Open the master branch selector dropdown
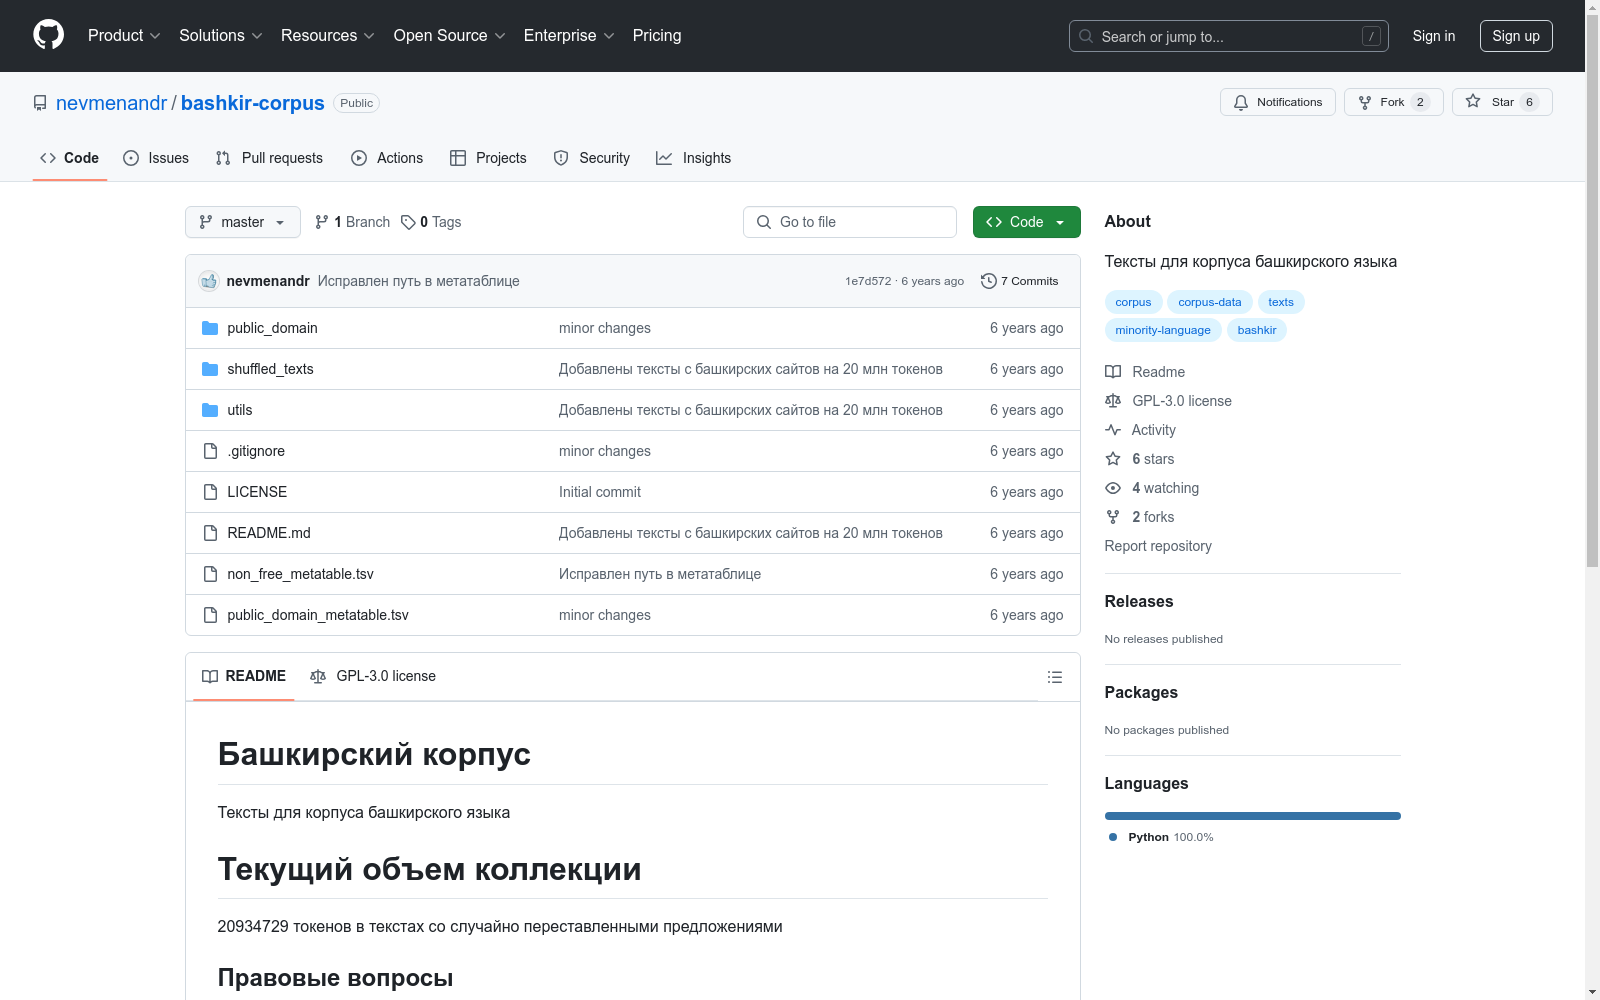 coord(243,222)
